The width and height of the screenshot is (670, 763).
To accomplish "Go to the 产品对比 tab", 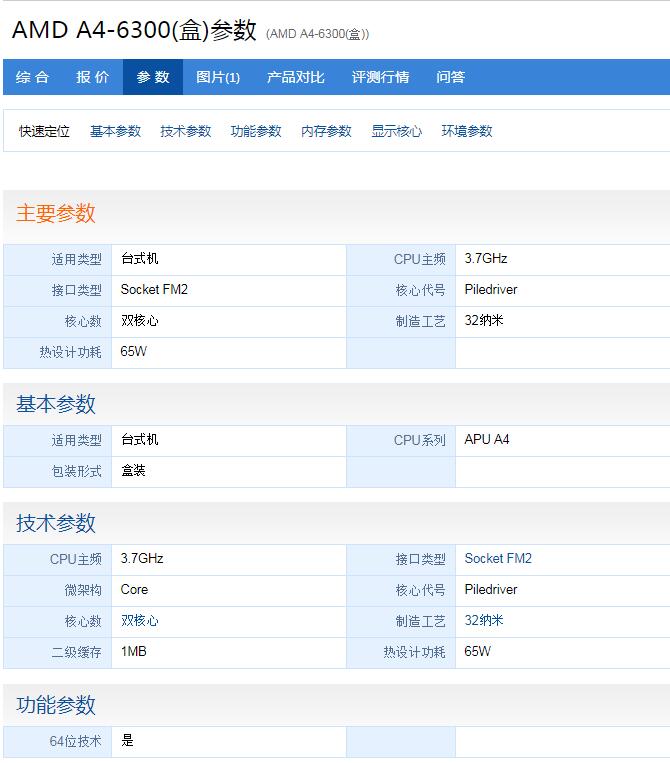I will 295,77.
